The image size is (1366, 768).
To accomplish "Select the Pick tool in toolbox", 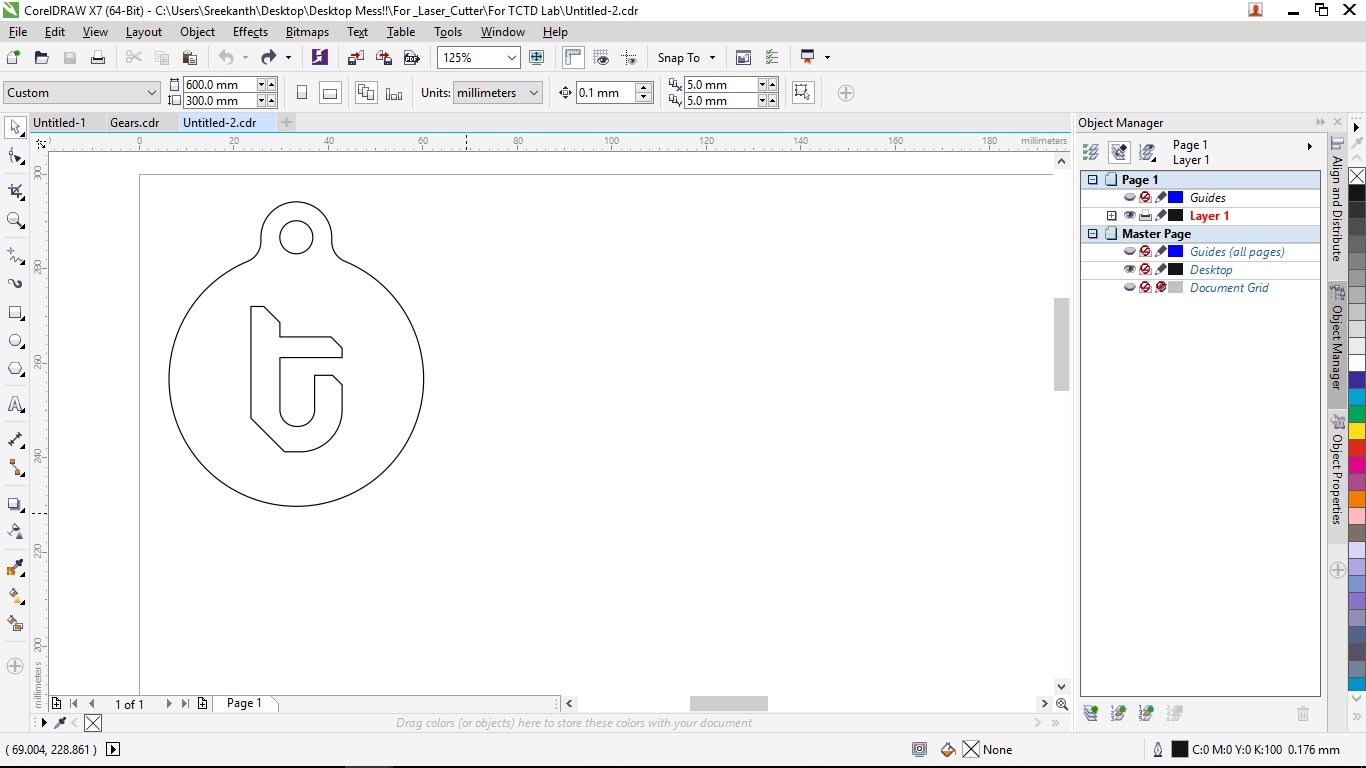I will [x=15, y=127].
